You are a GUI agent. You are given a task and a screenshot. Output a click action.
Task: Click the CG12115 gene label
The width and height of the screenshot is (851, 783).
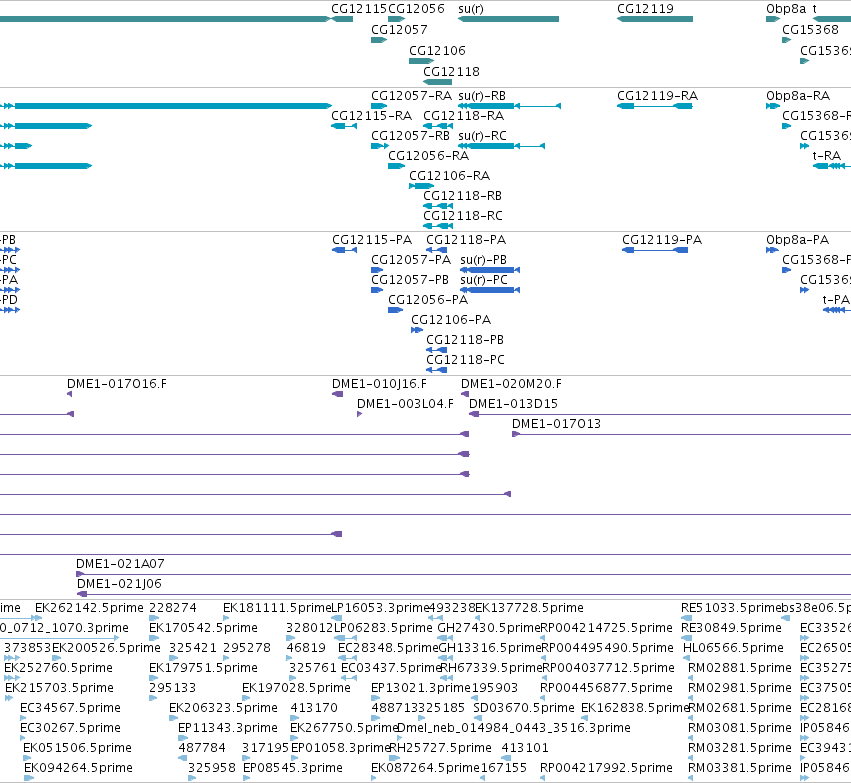359,9
